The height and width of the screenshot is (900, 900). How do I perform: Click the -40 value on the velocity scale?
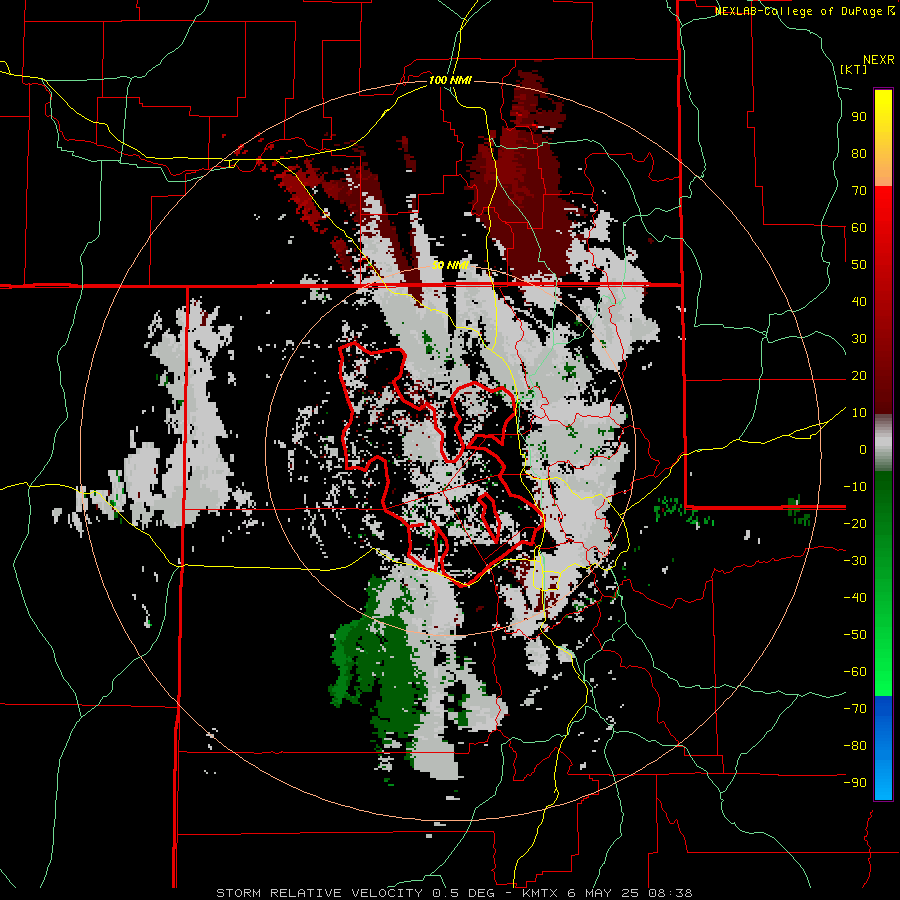tap(855, 598)
